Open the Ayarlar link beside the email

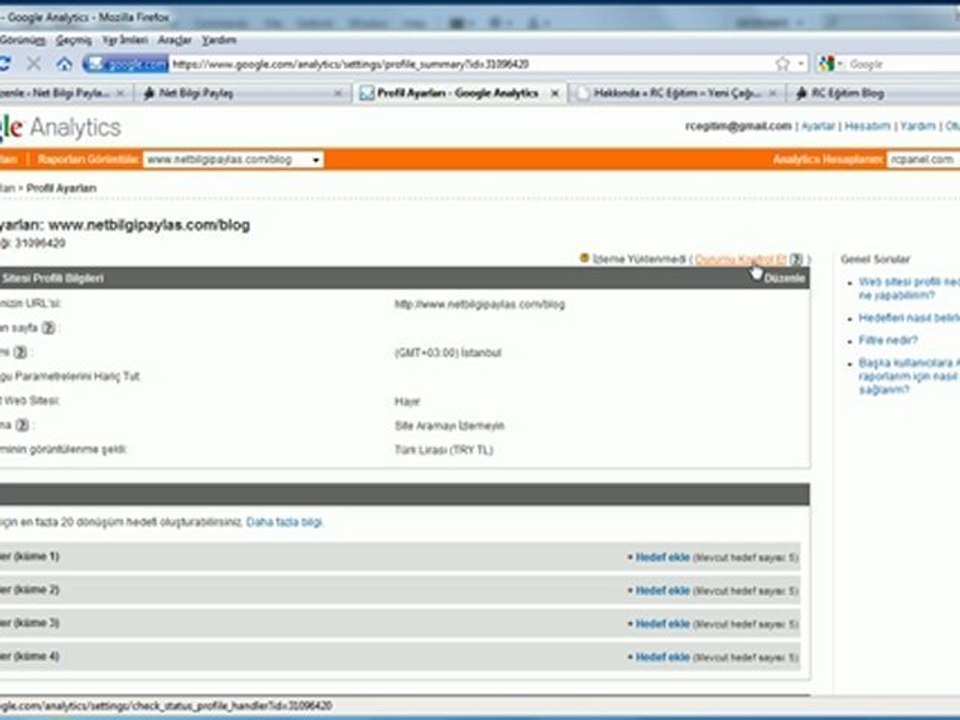pos(818,126)
